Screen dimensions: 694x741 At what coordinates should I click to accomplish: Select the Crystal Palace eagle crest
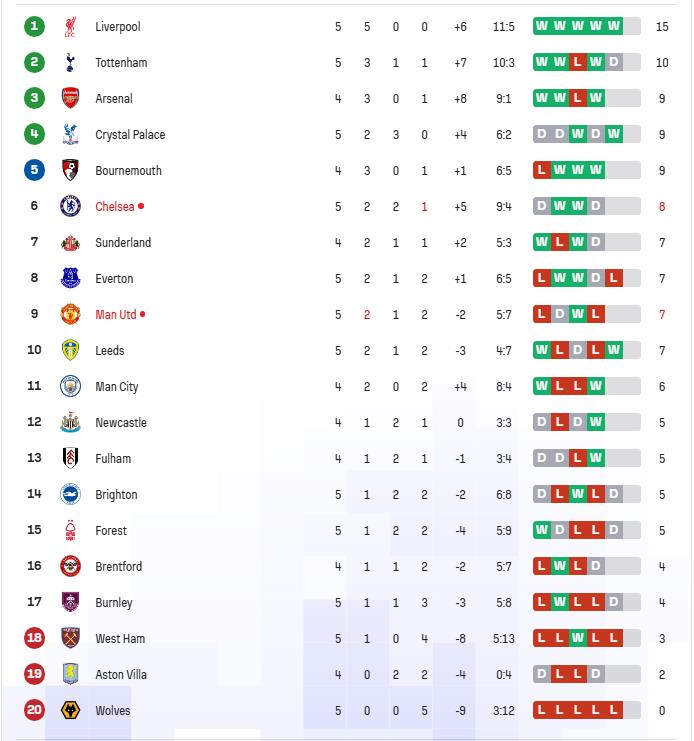70,134
